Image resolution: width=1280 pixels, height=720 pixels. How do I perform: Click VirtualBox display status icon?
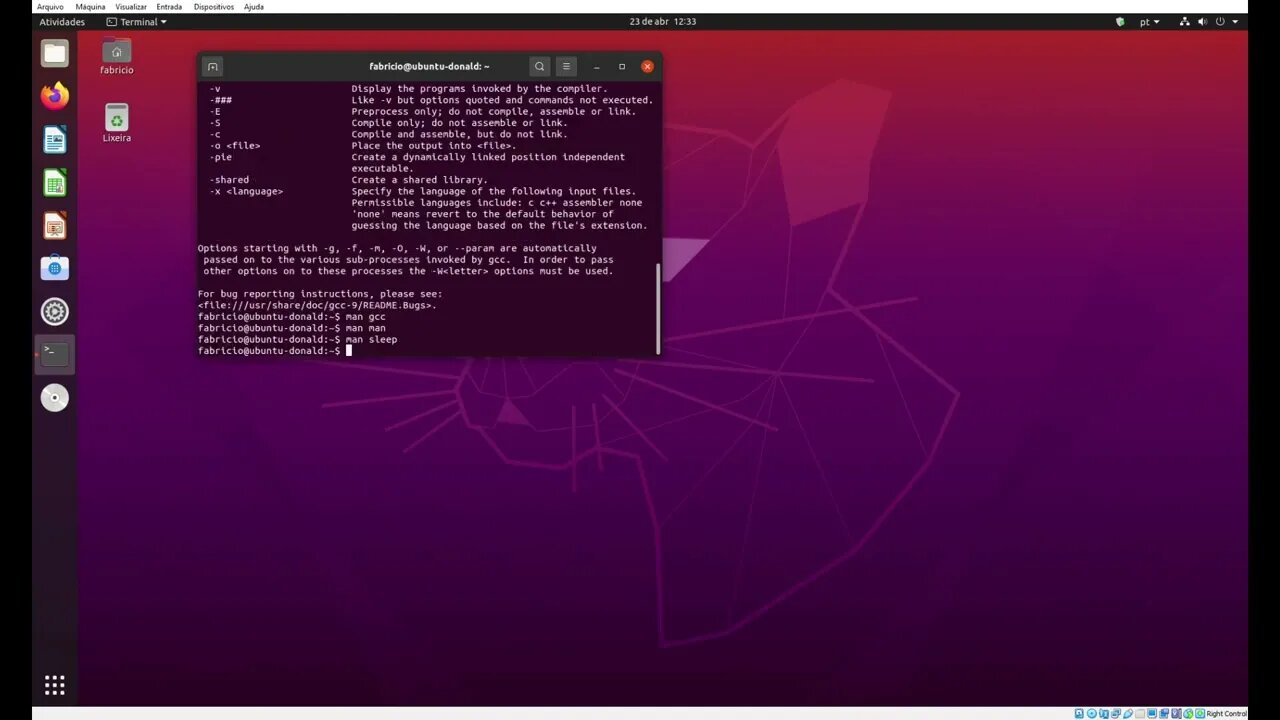(1152, 713)
